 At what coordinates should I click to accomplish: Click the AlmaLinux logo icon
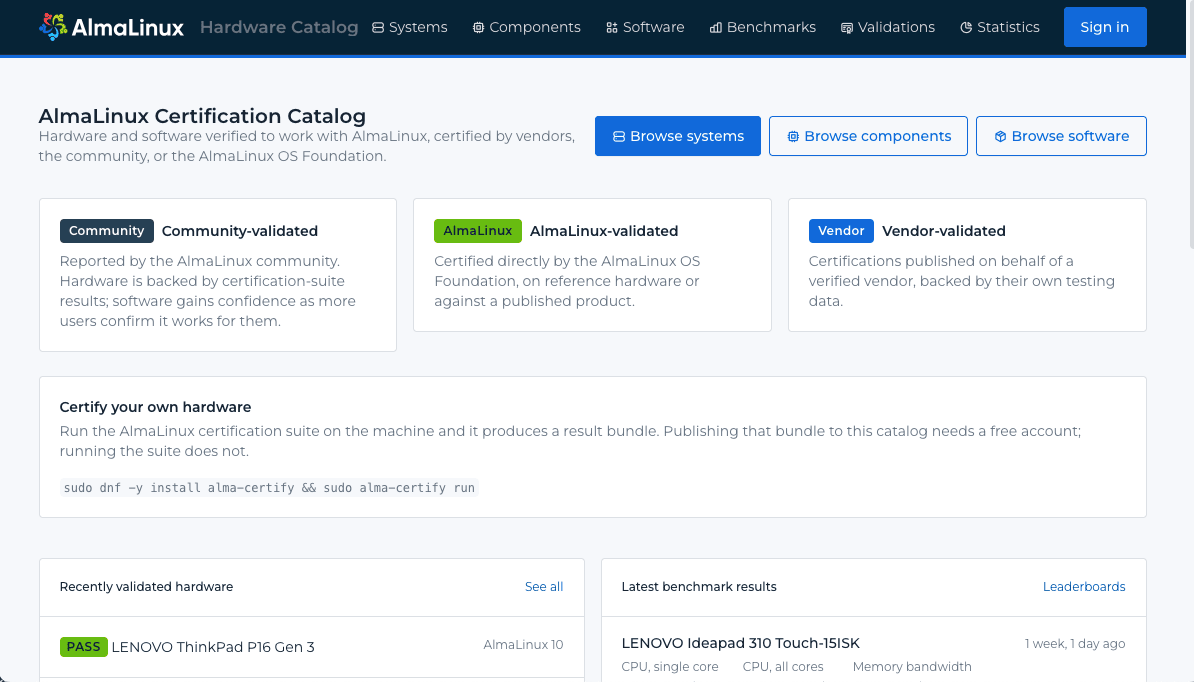[x=53, y=27]
